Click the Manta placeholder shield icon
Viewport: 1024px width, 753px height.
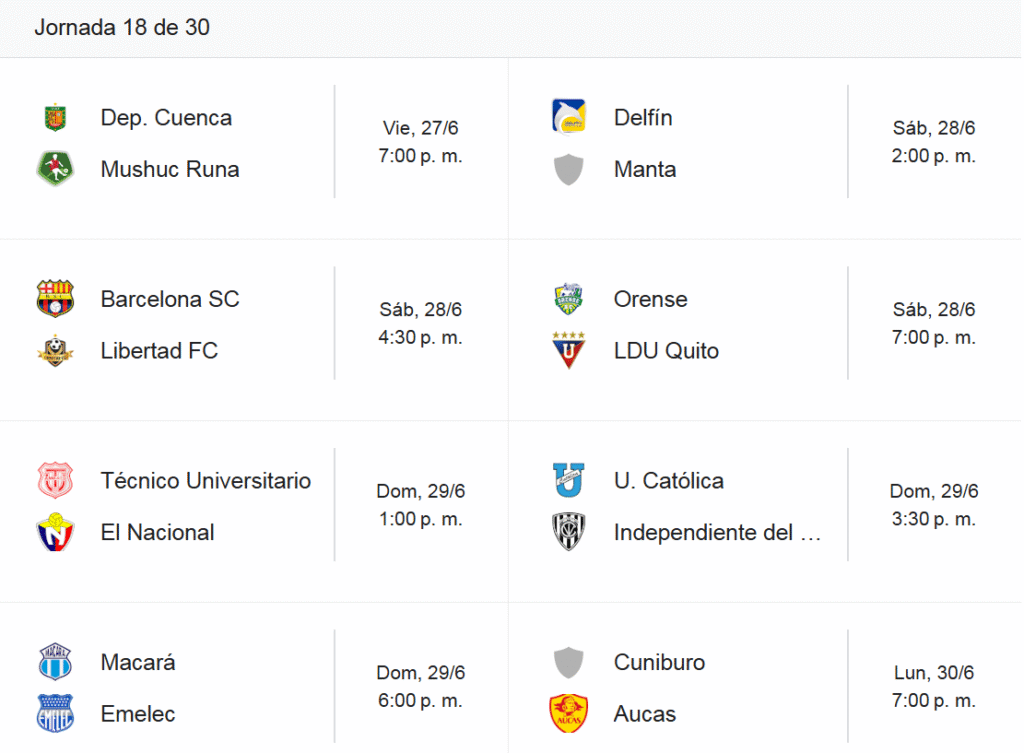[569, 169]
